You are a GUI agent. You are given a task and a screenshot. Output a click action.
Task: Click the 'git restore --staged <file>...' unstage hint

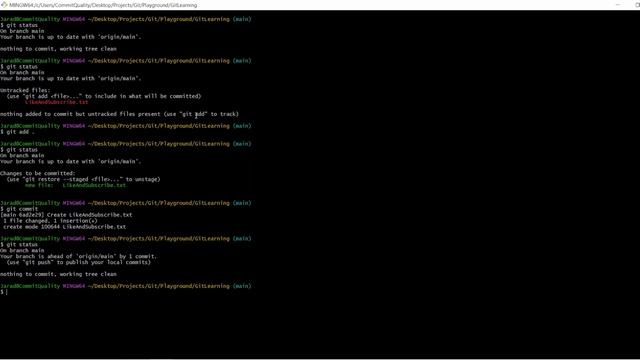click(x=83, y=179)
